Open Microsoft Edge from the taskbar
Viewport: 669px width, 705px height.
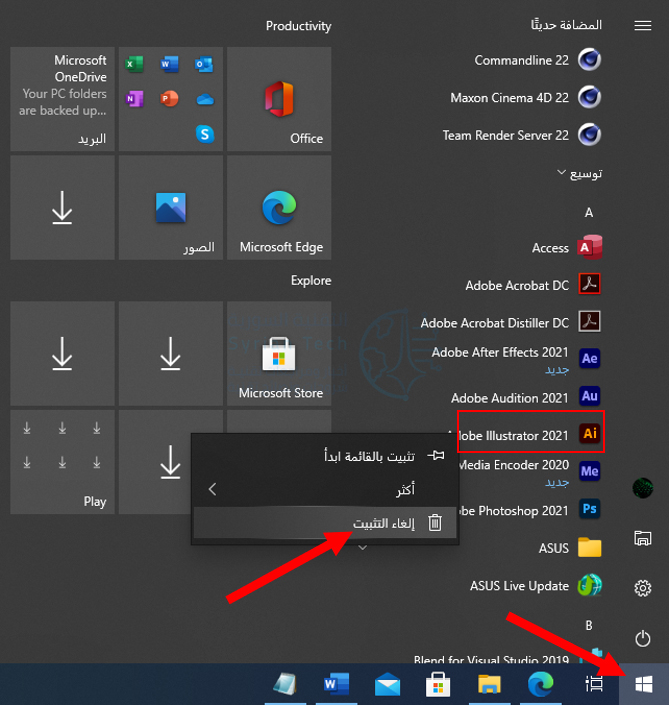coord(541,684)
